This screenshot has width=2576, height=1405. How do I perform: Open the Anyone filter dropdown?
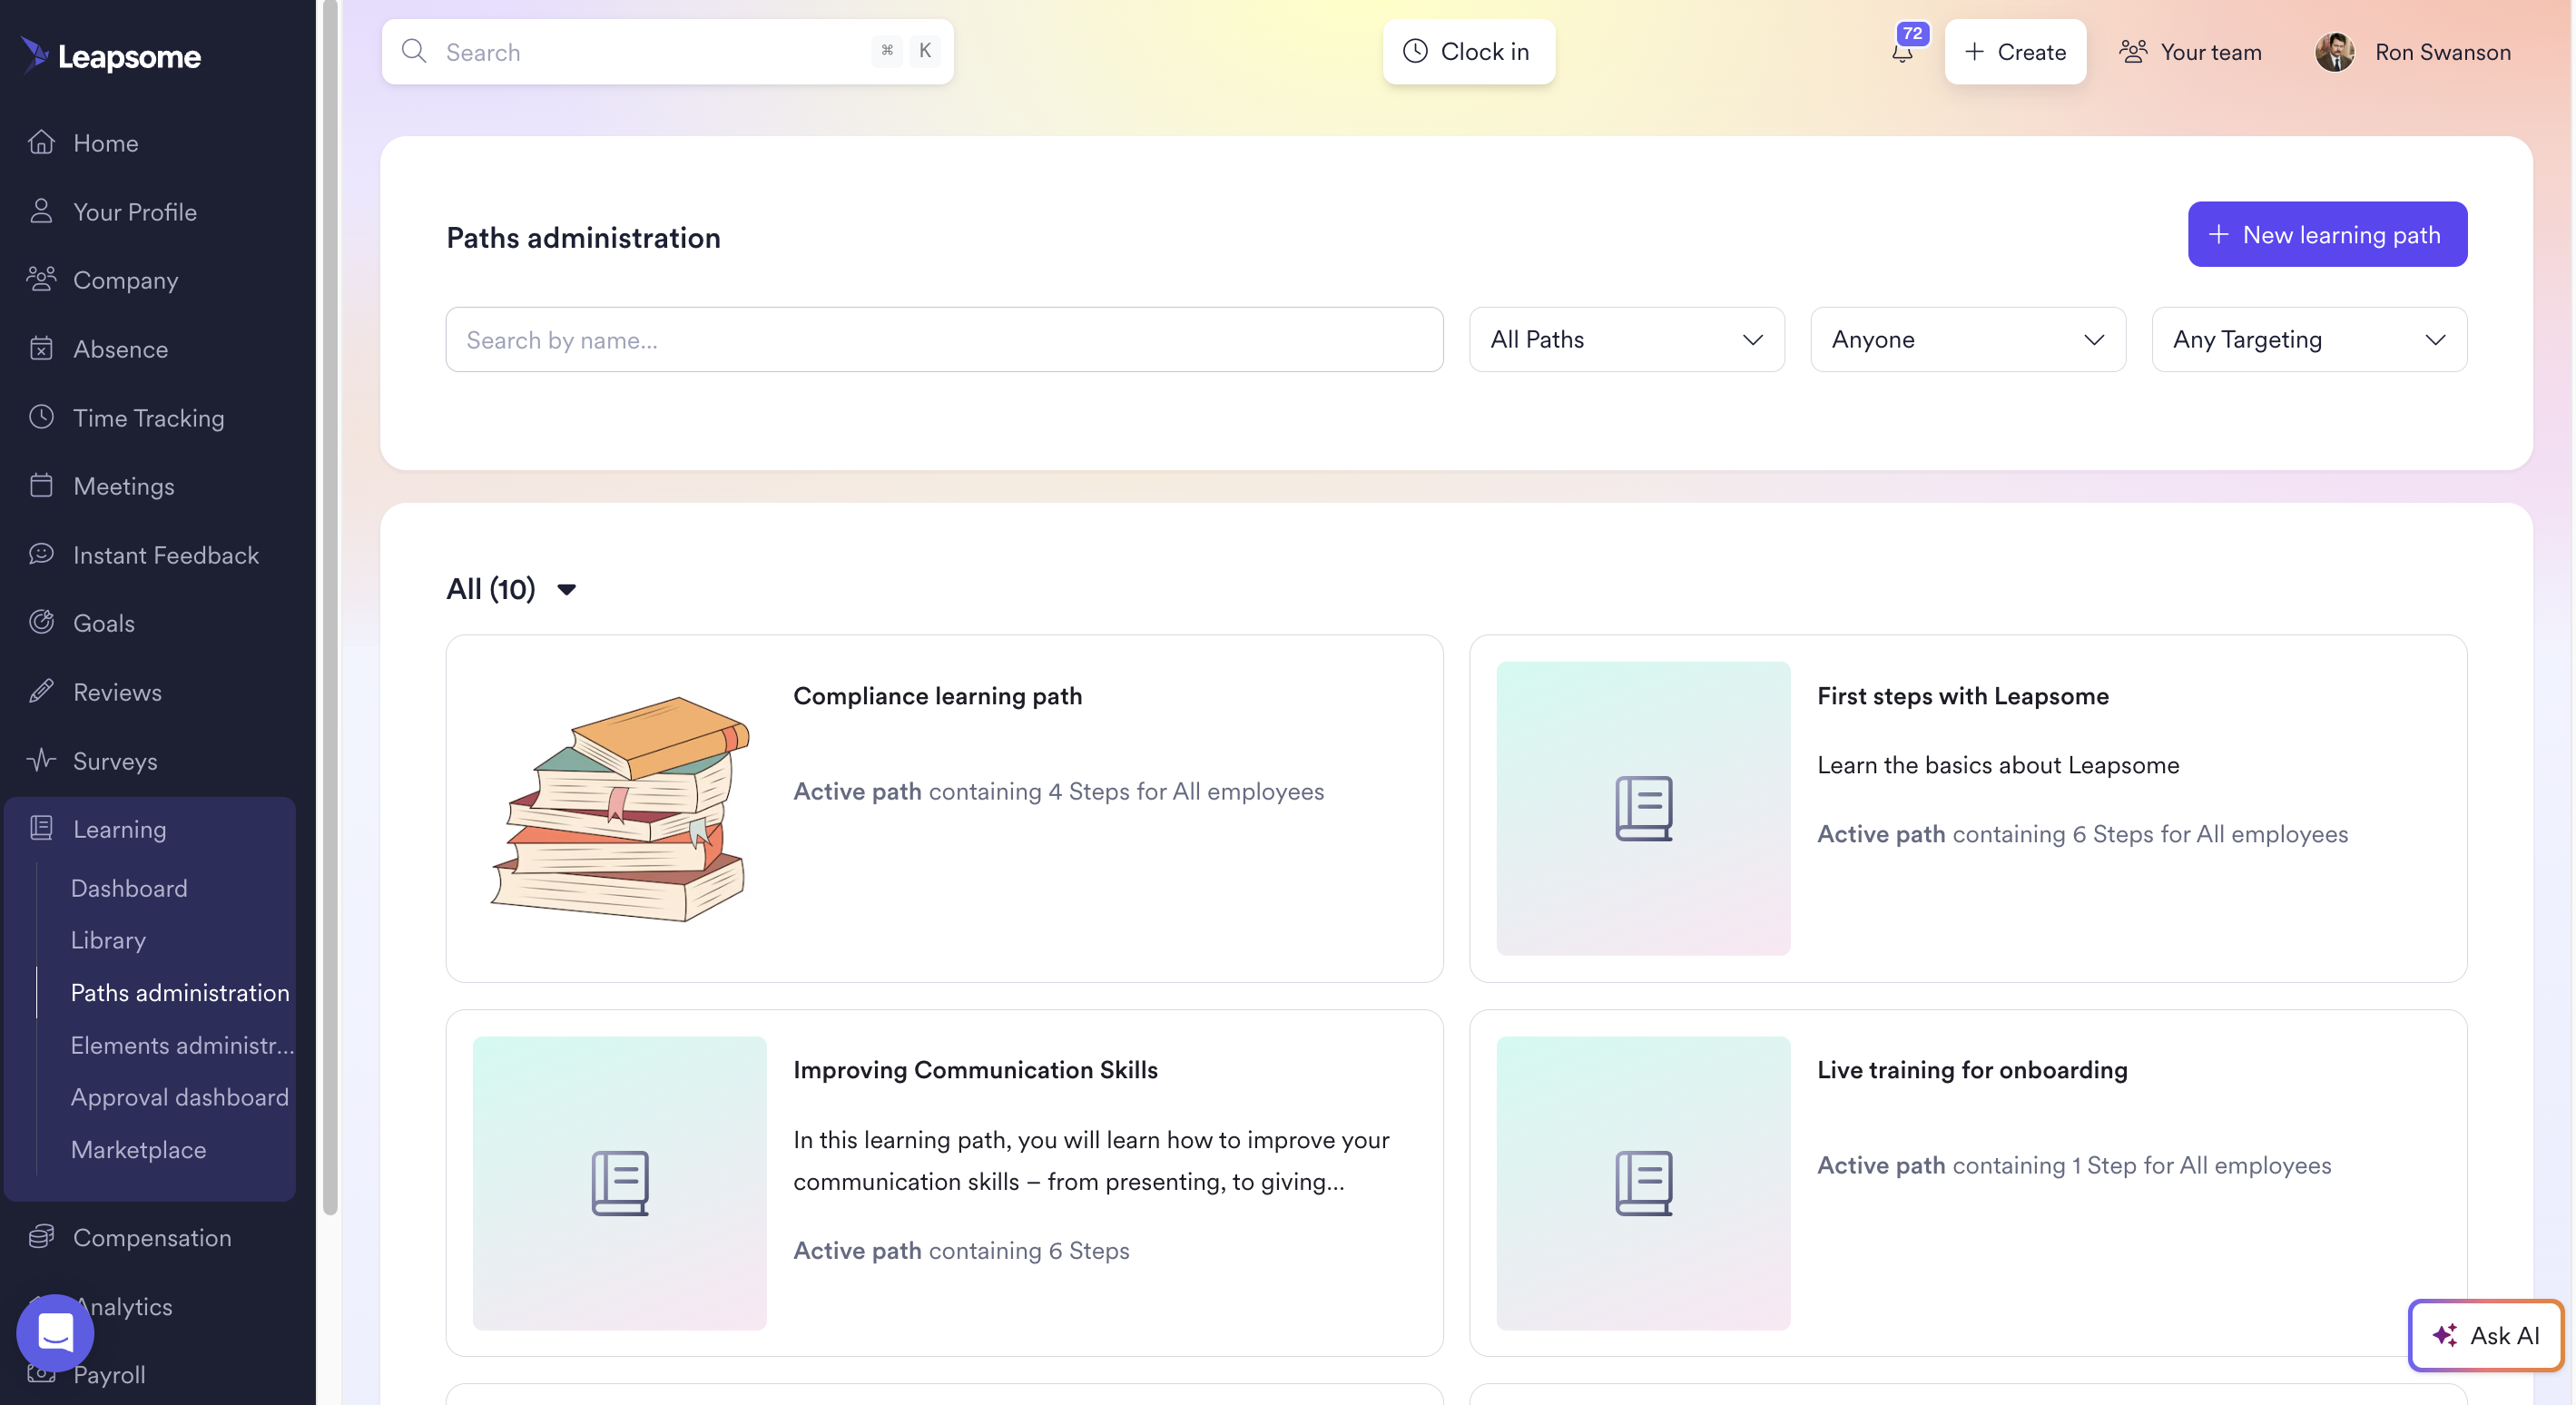click(1968, 339)
